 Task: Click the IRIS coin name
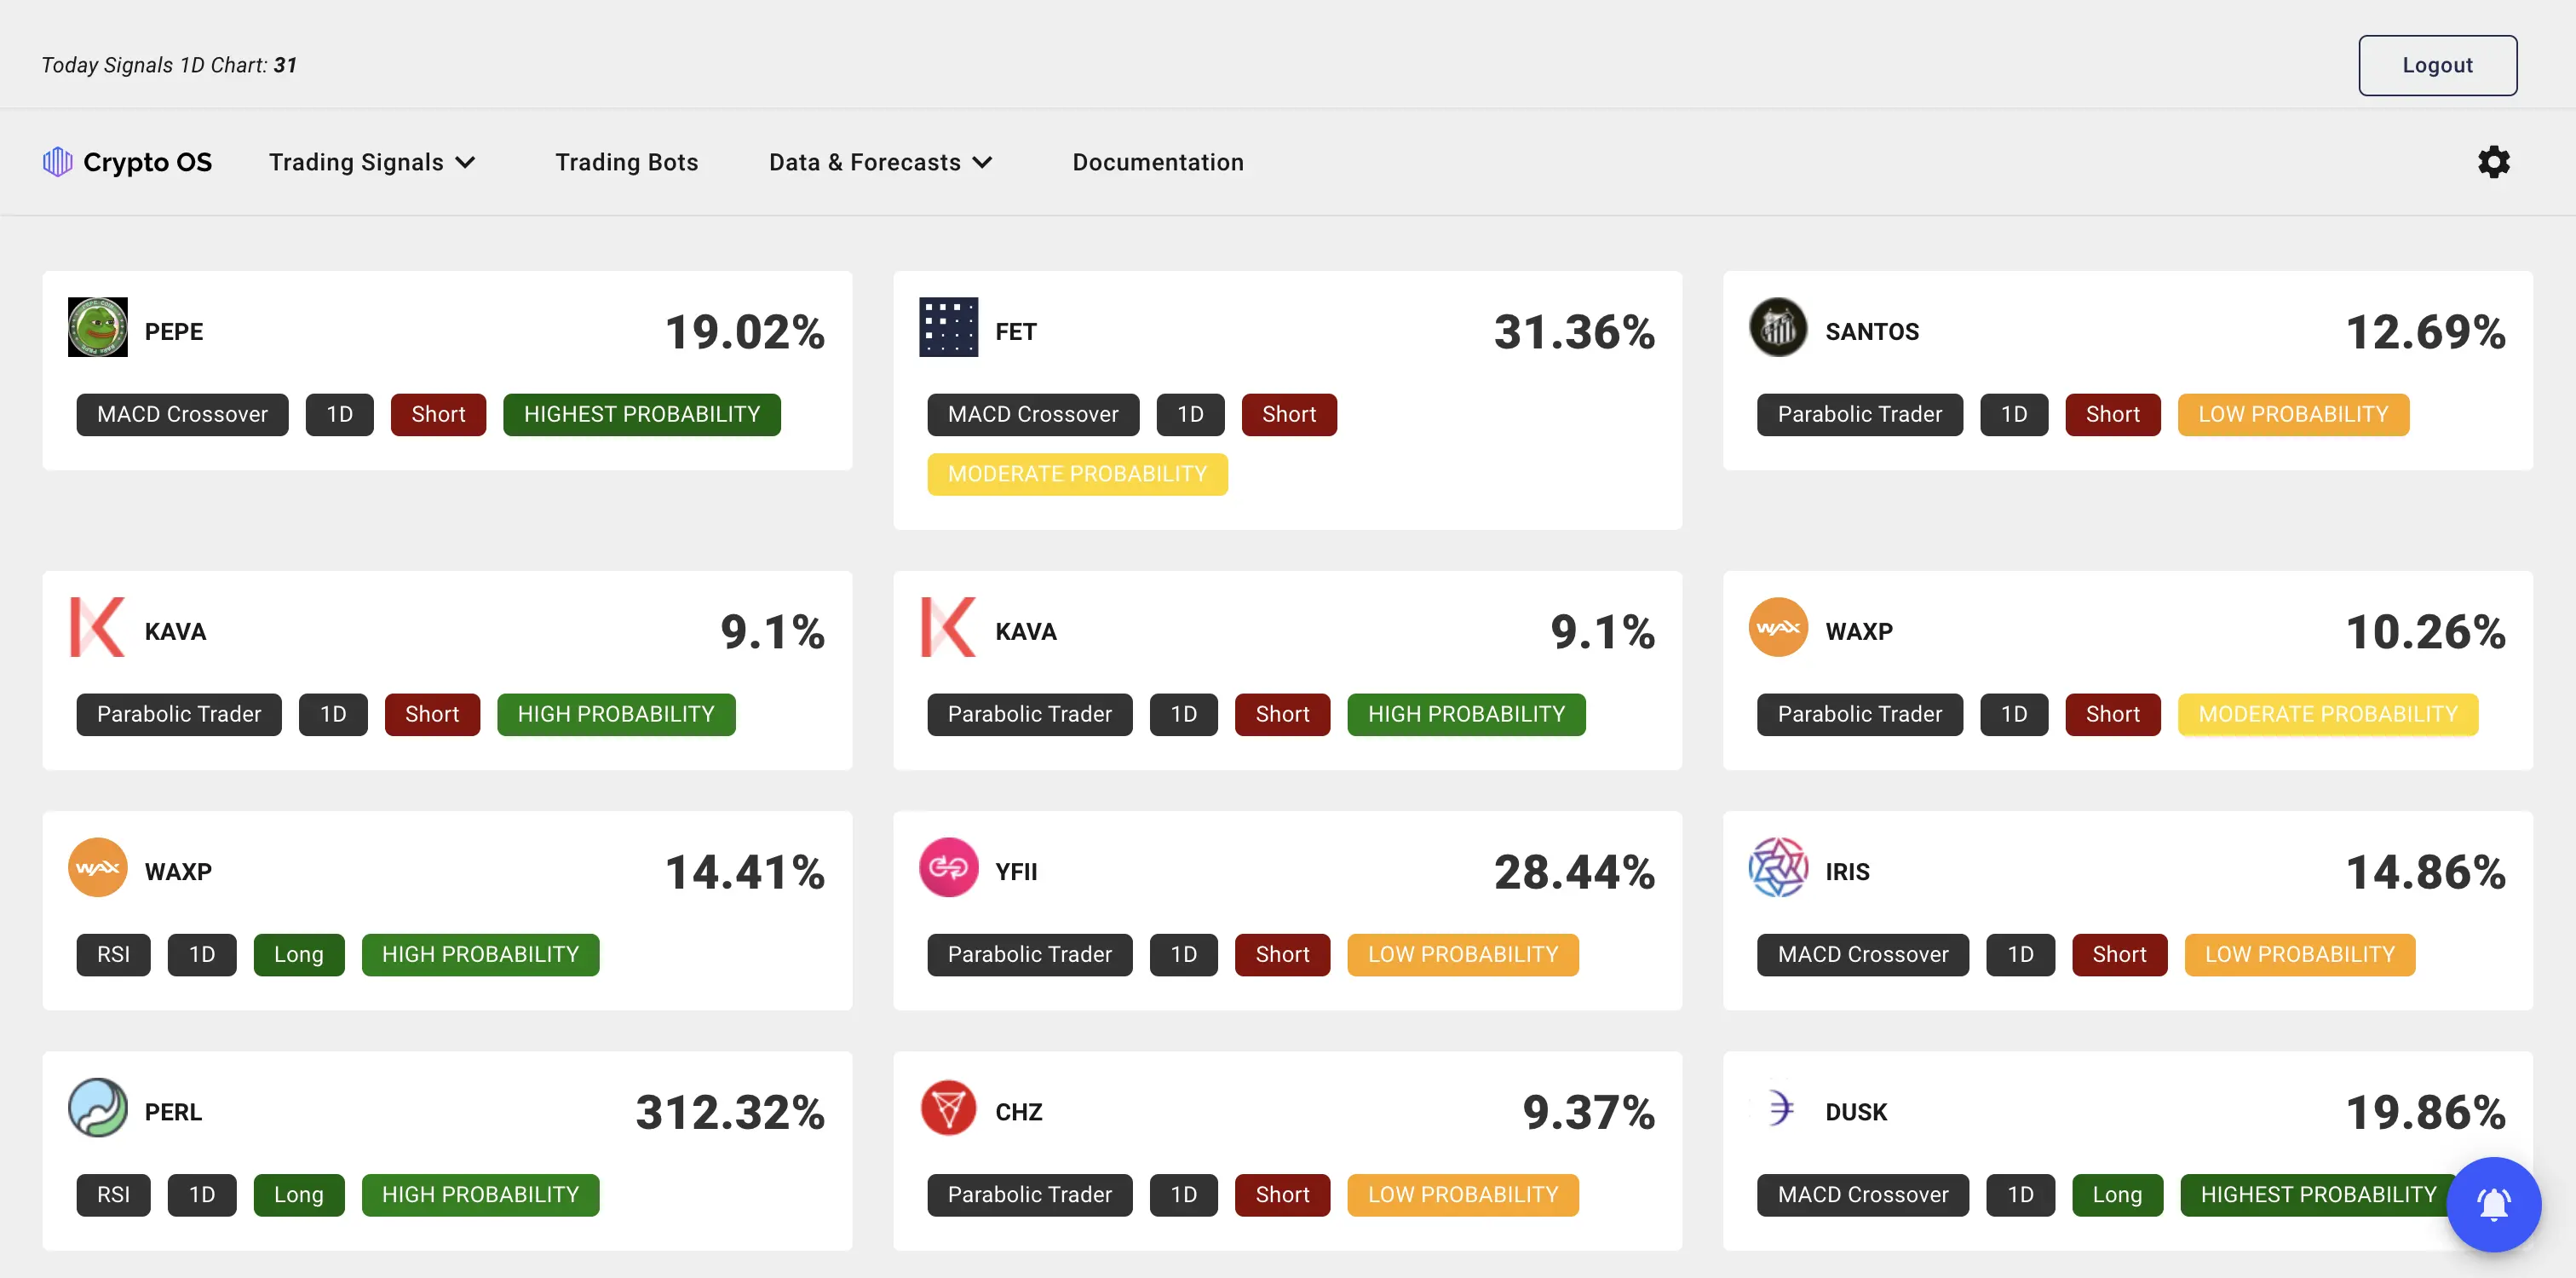[1847, 872]
